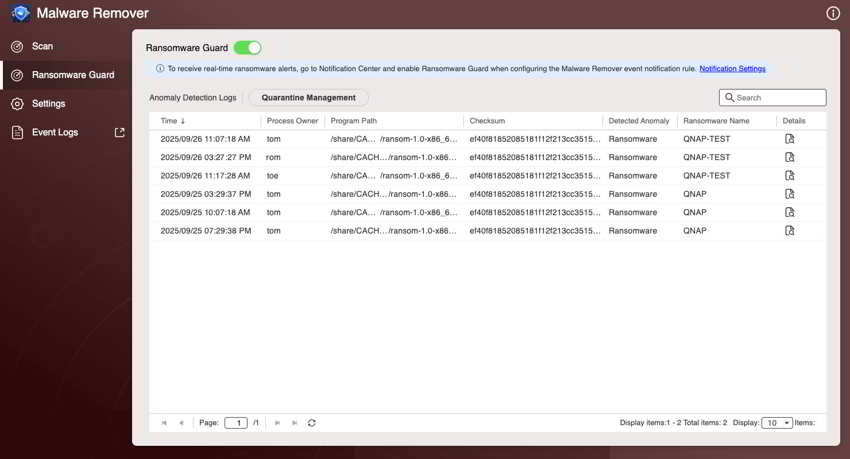Go to next page arrow
Screen dimensions: 850x459
point(277,423)
